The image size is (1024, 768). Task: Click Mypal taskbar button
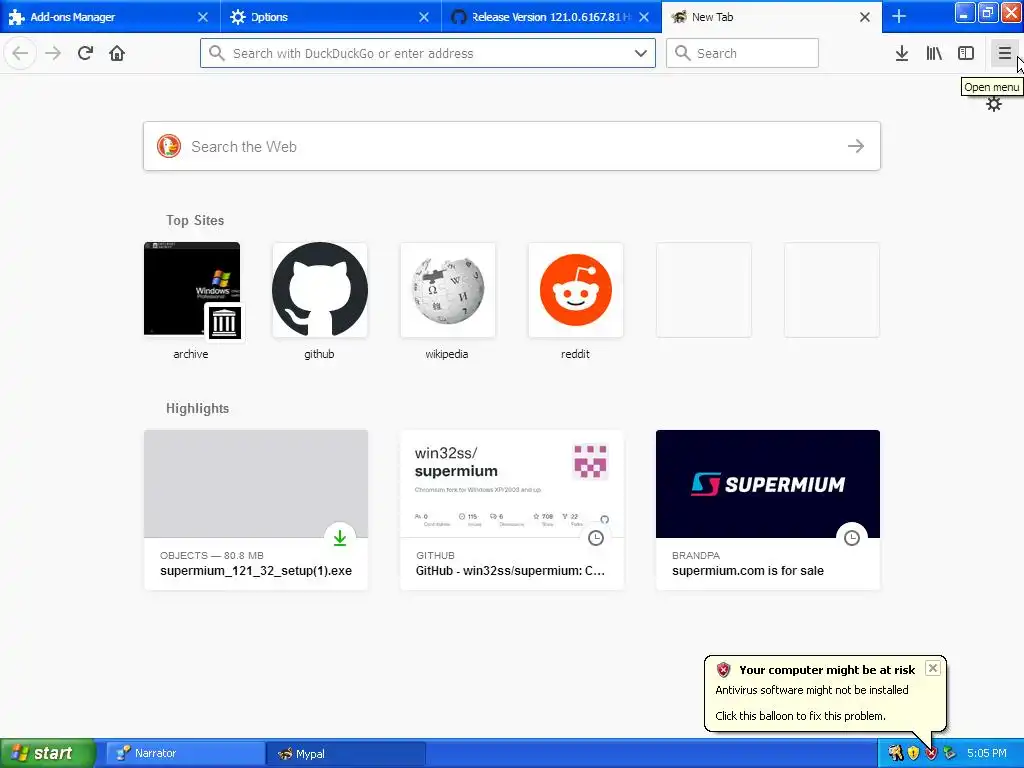pos(346,754)
